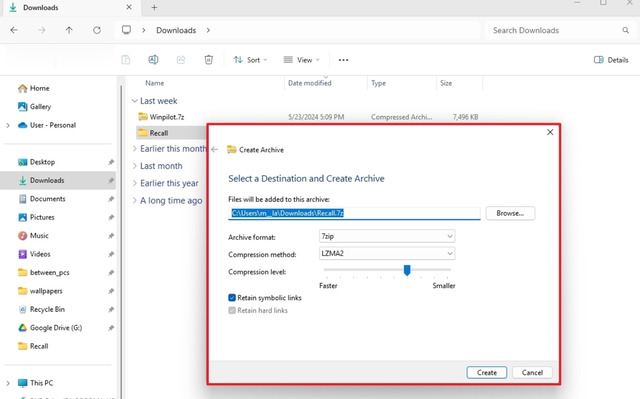Open User - Personal OneDrive
The height and width of the screenshot is (399, 640).
click(x=53, y=125)
